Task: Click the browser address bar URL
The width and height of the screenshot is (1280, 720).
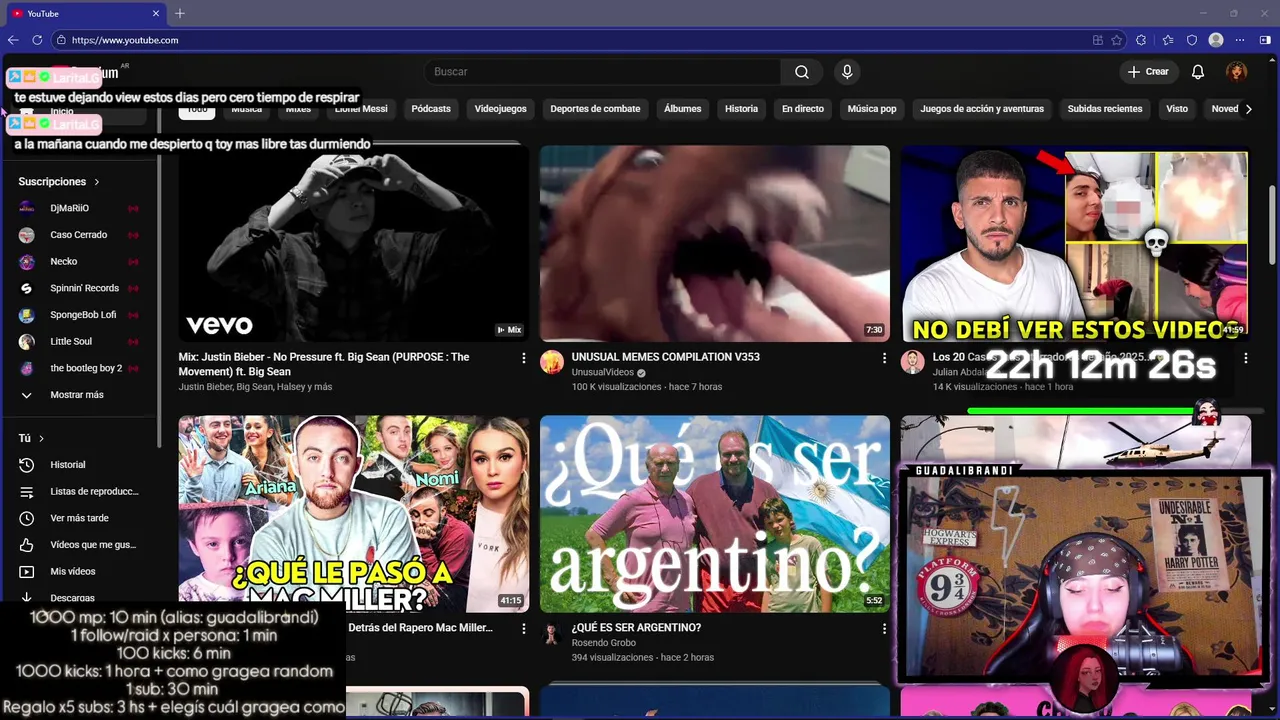Action: 125,40
